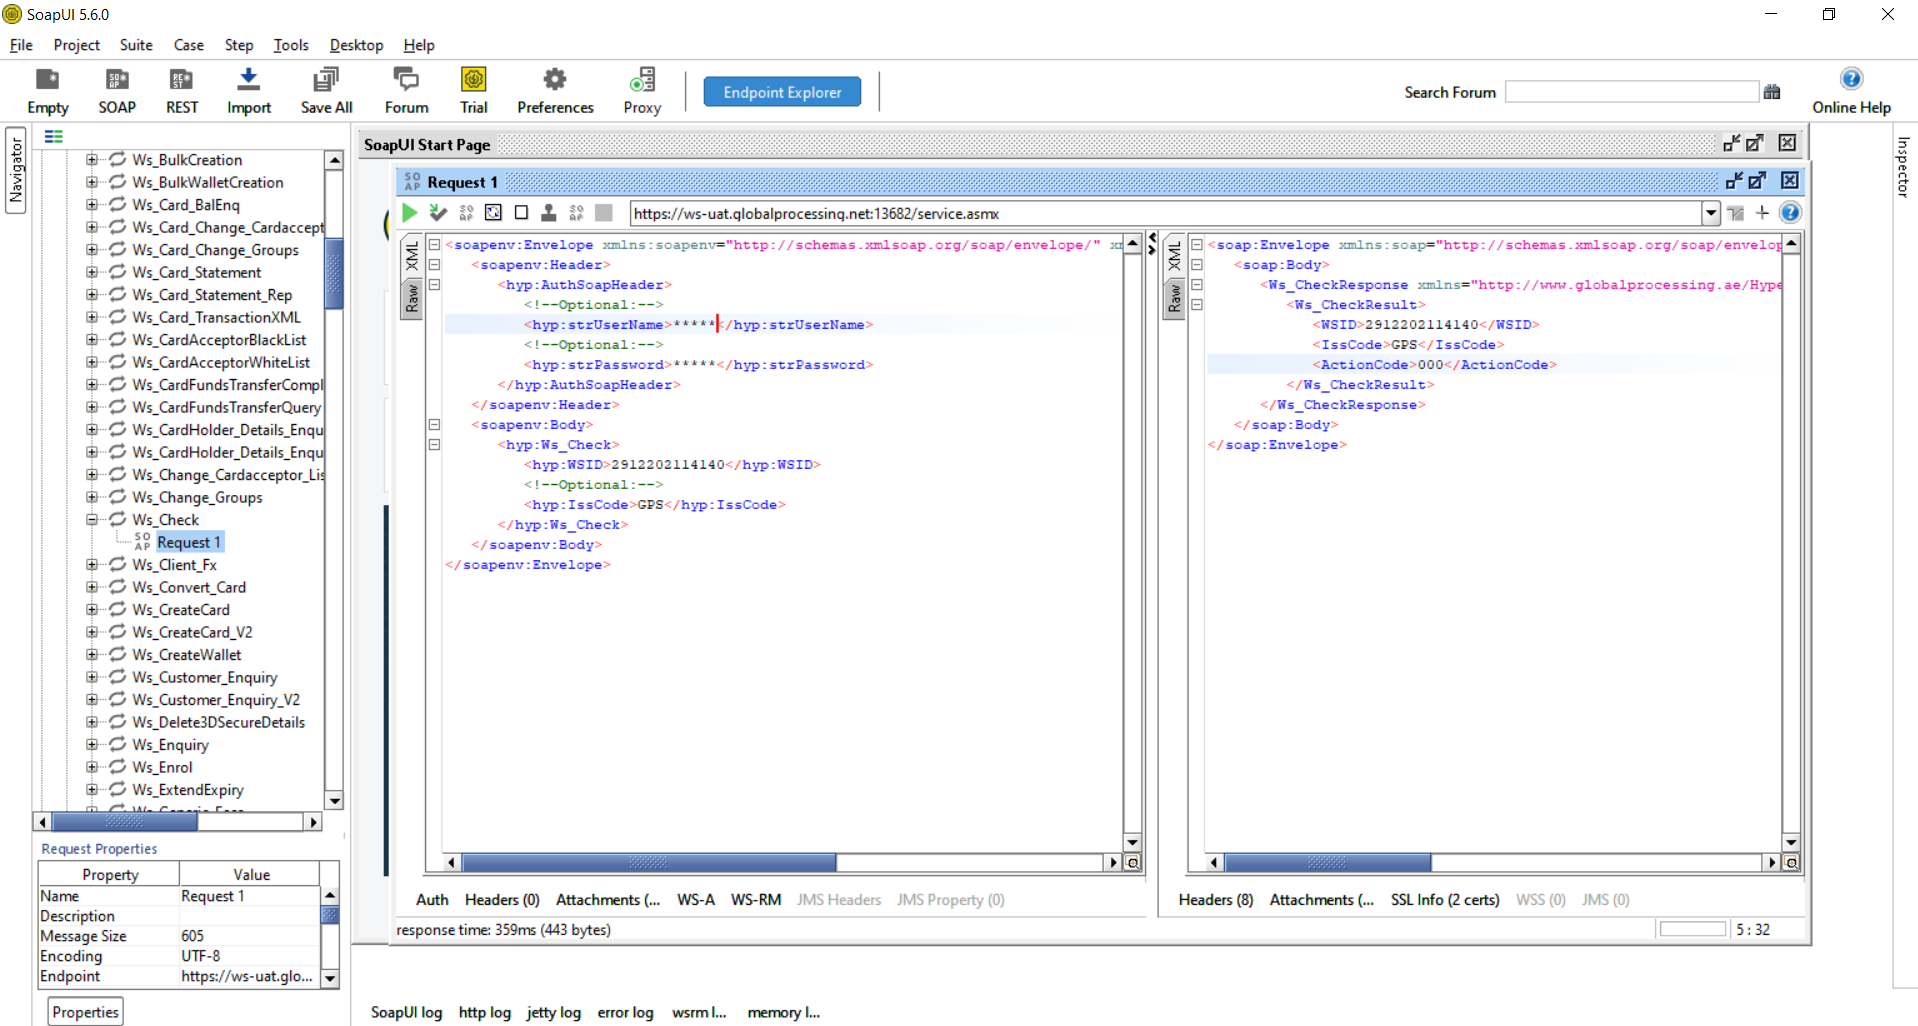
Task: Submit request with green play arrow
Action: point(410,213)
